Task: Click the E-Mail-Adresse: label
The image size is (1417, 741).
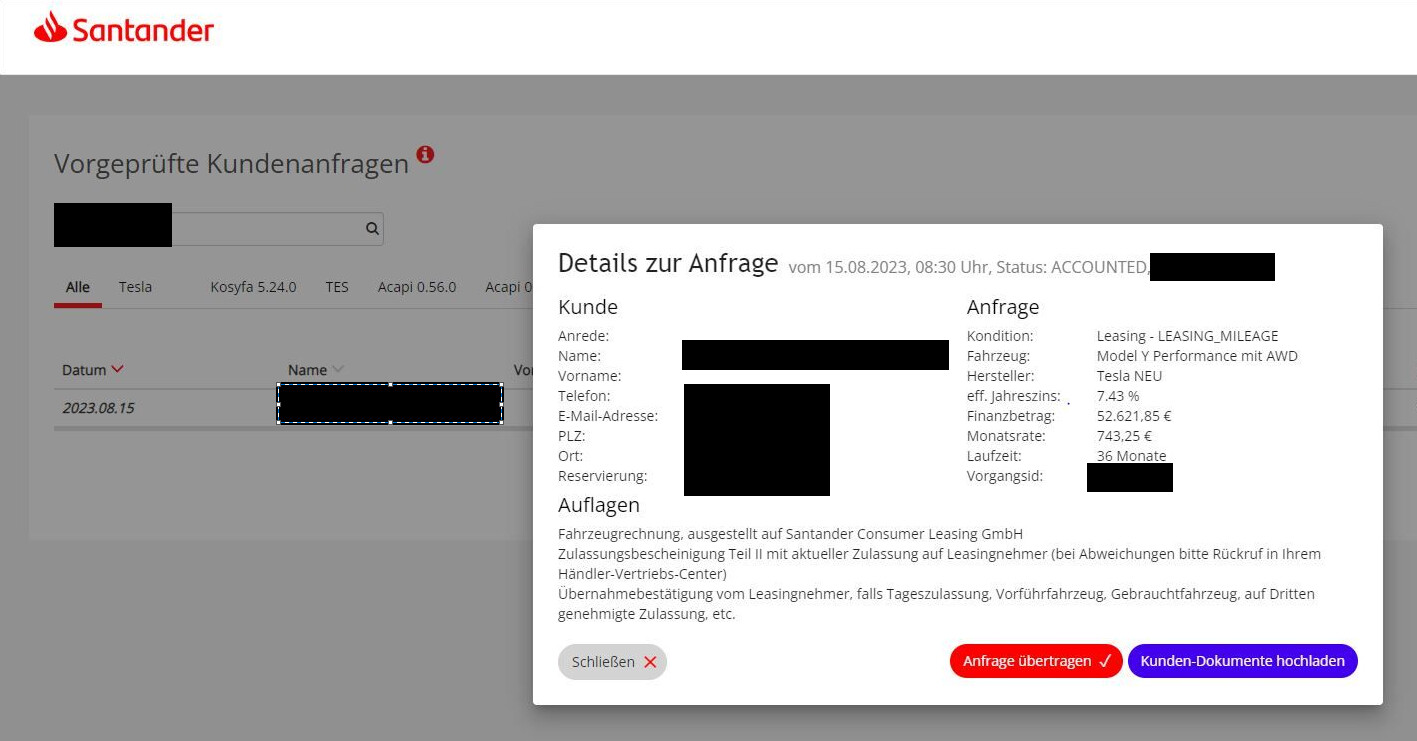Action: 608,416
